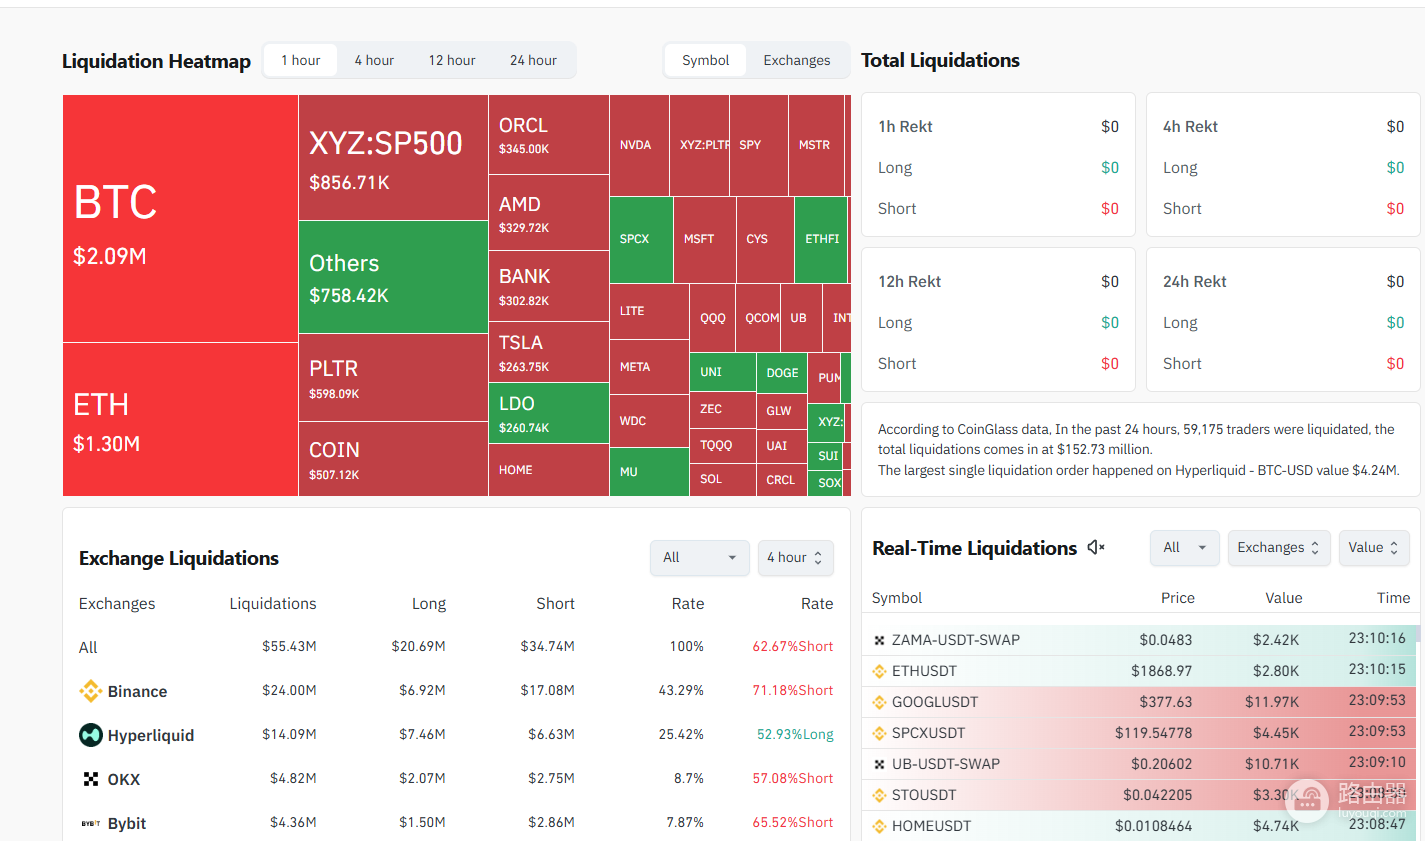
Task: Click the MSFT heatmap tile
Action: click(x=705, y=240)
